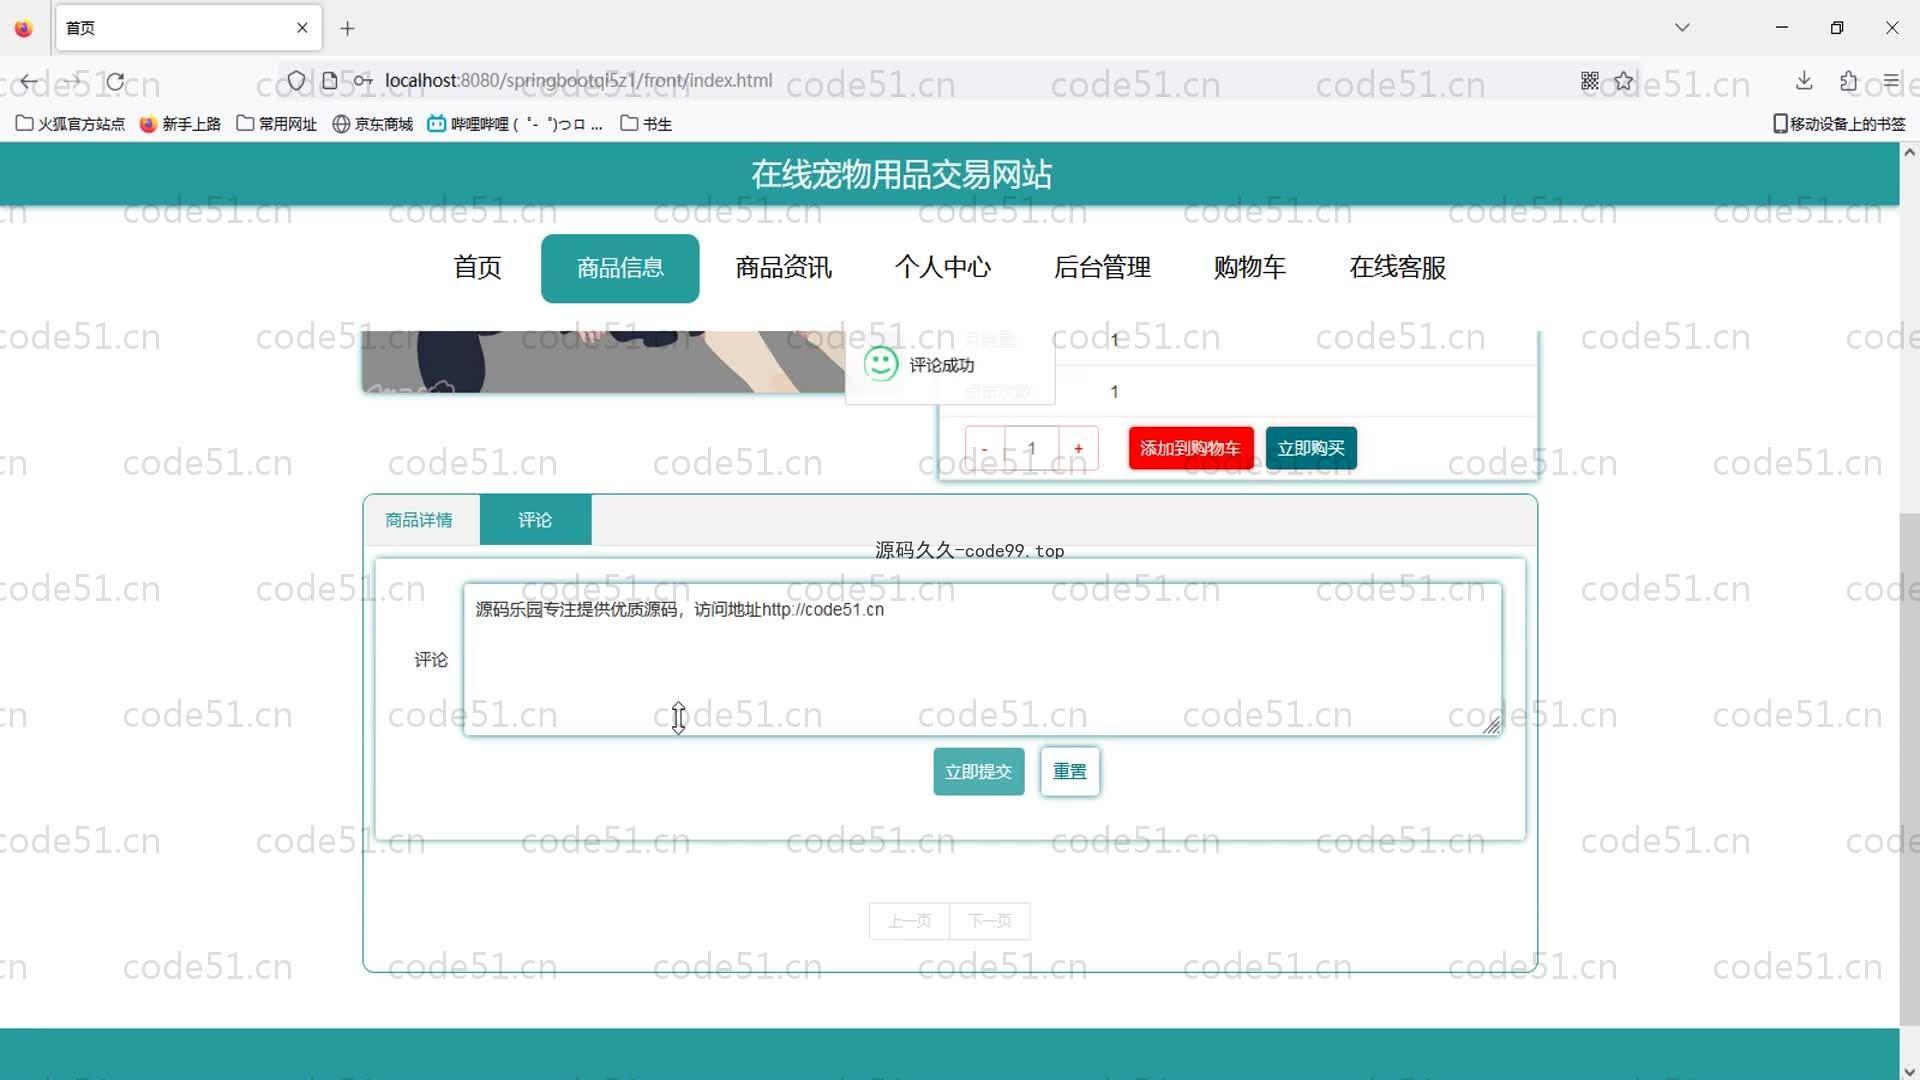1920x1080 pixels.
Task: Click 下一页 pagination button
Action: (989, 921)
